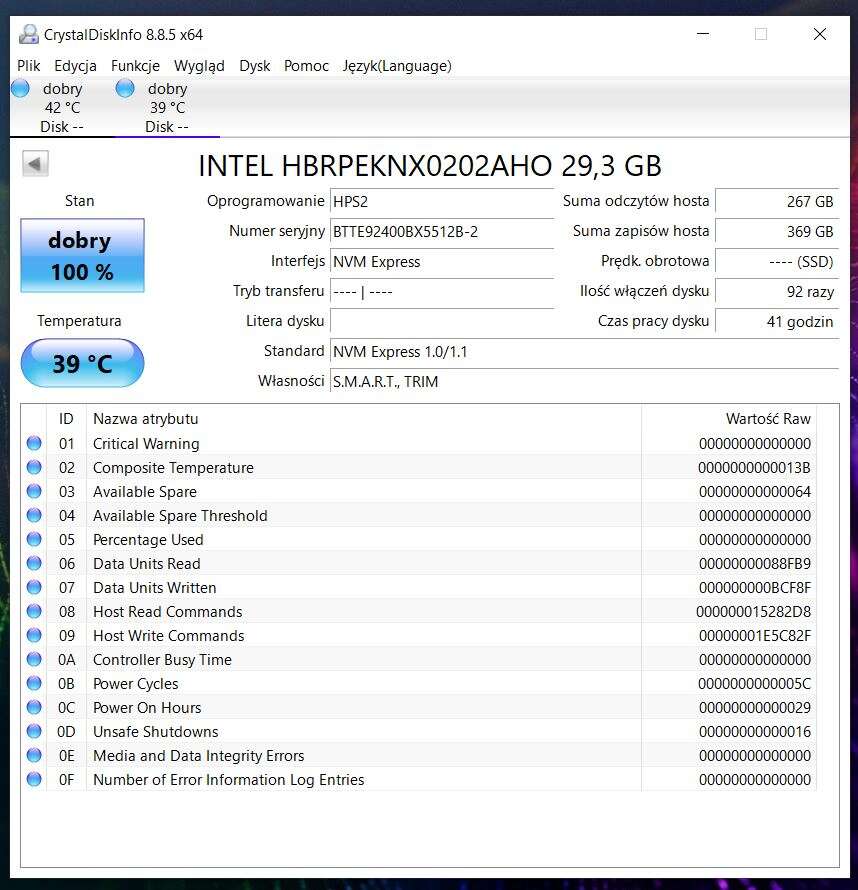
Task: Open the Dysk menu
Action: (x=254, y=66)
